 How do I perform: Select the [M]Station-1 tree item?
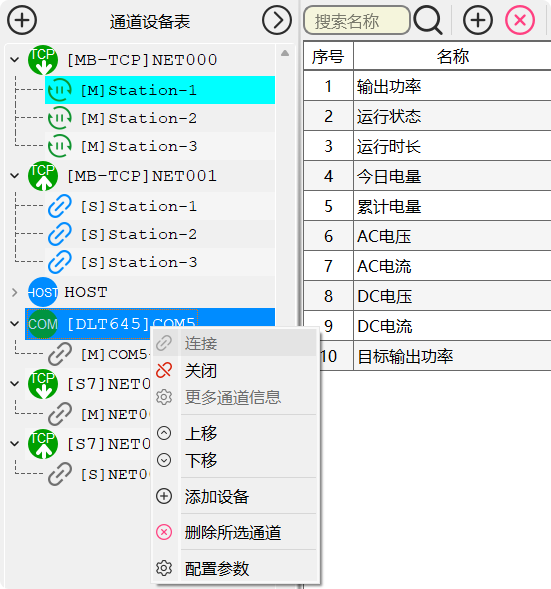[x=160, y=90]
